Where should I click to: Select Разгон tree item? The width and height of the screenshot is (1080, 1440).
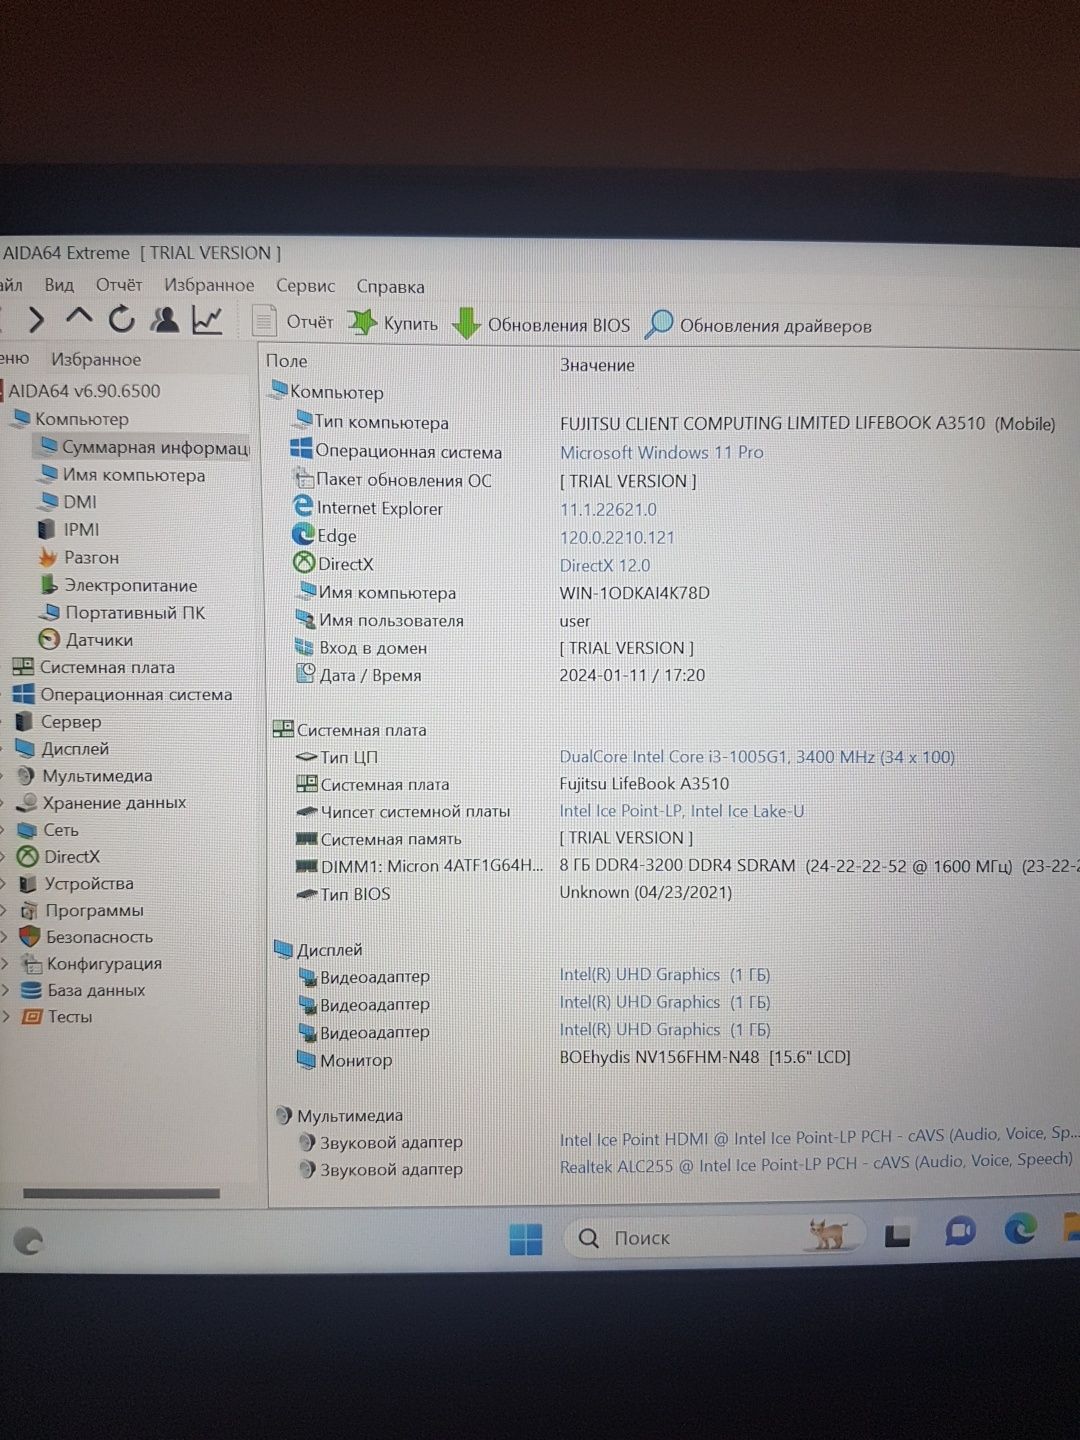(x=79, y=558)
